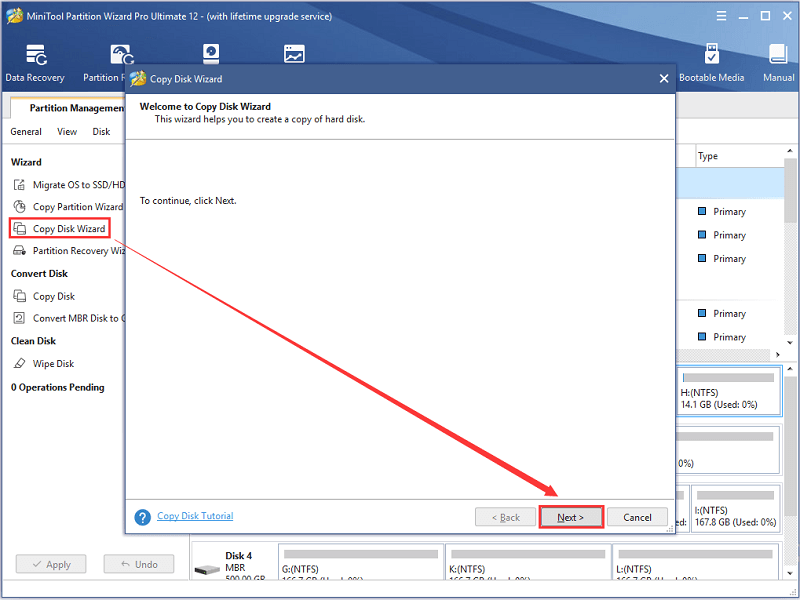800x600 pixels.
Task: Minimize the MiniTool Partition Wizard window
Action: 743,16
